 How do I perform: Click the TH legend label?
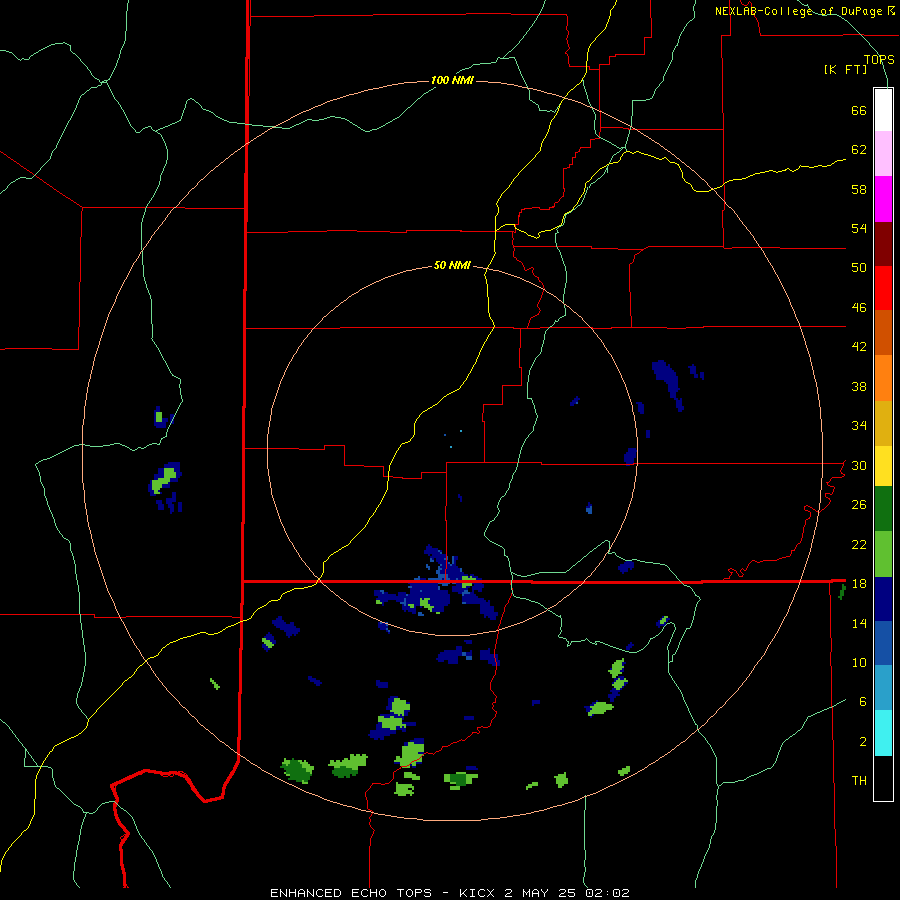click(859, 781)
